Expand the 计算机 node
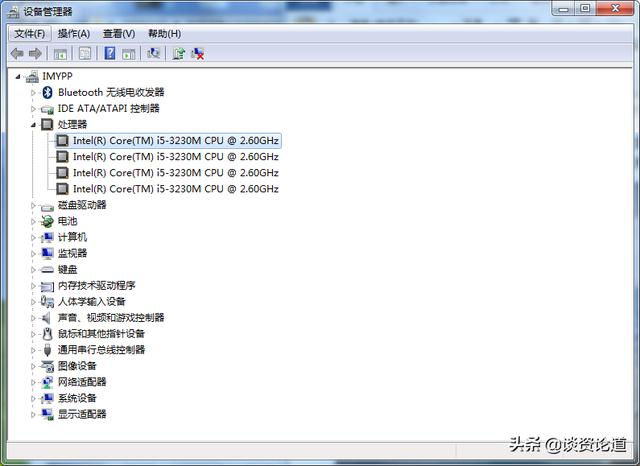640x466 pixels. (33, 237)
